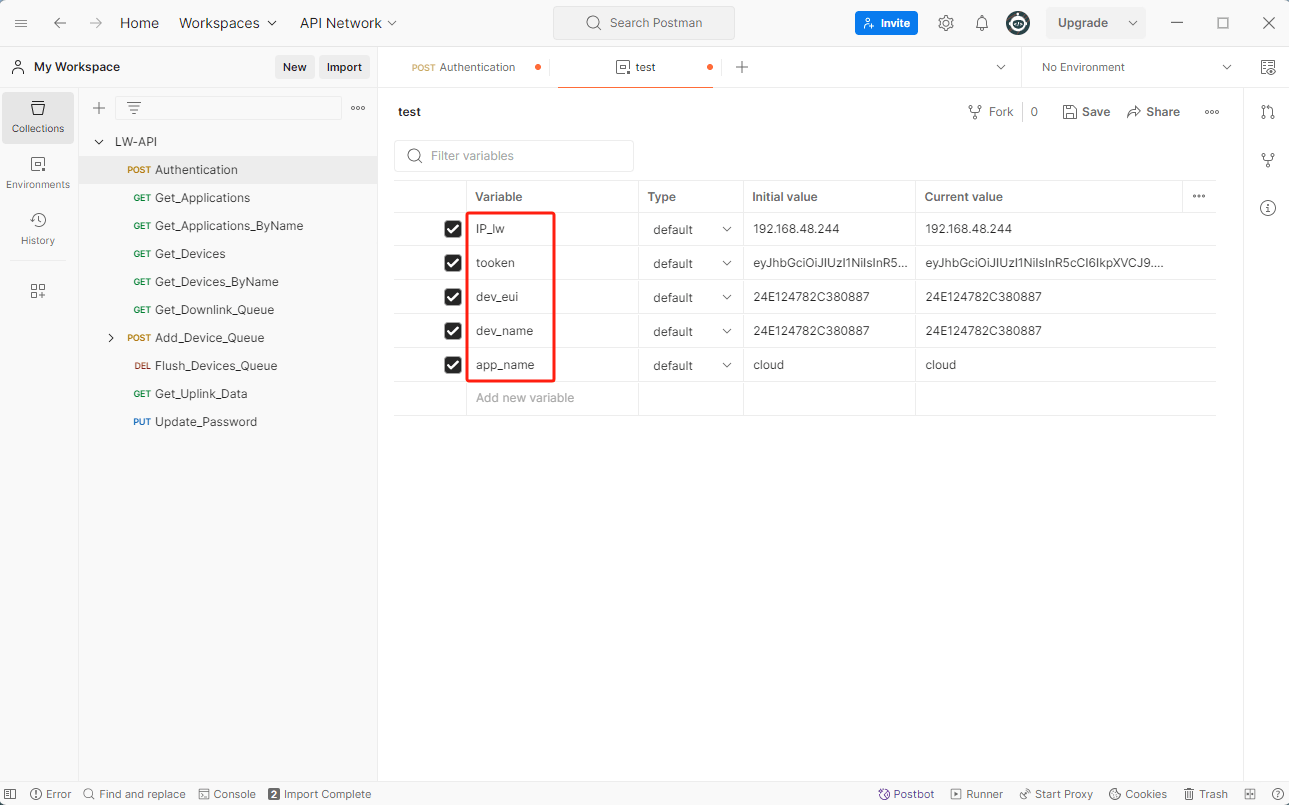
Task: Click the Add new variable cell
Action: 552,398
